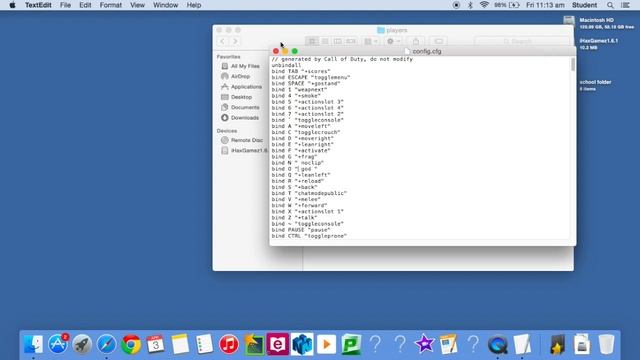
Task: Open the blue cubes app in dock
Action: [302, 344]
